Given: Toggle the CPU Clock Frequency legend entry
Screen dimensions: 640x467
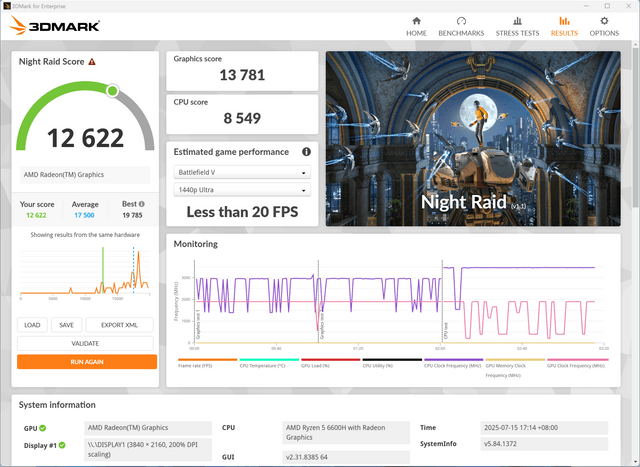Looking at the screenshot, I should 453,363.
